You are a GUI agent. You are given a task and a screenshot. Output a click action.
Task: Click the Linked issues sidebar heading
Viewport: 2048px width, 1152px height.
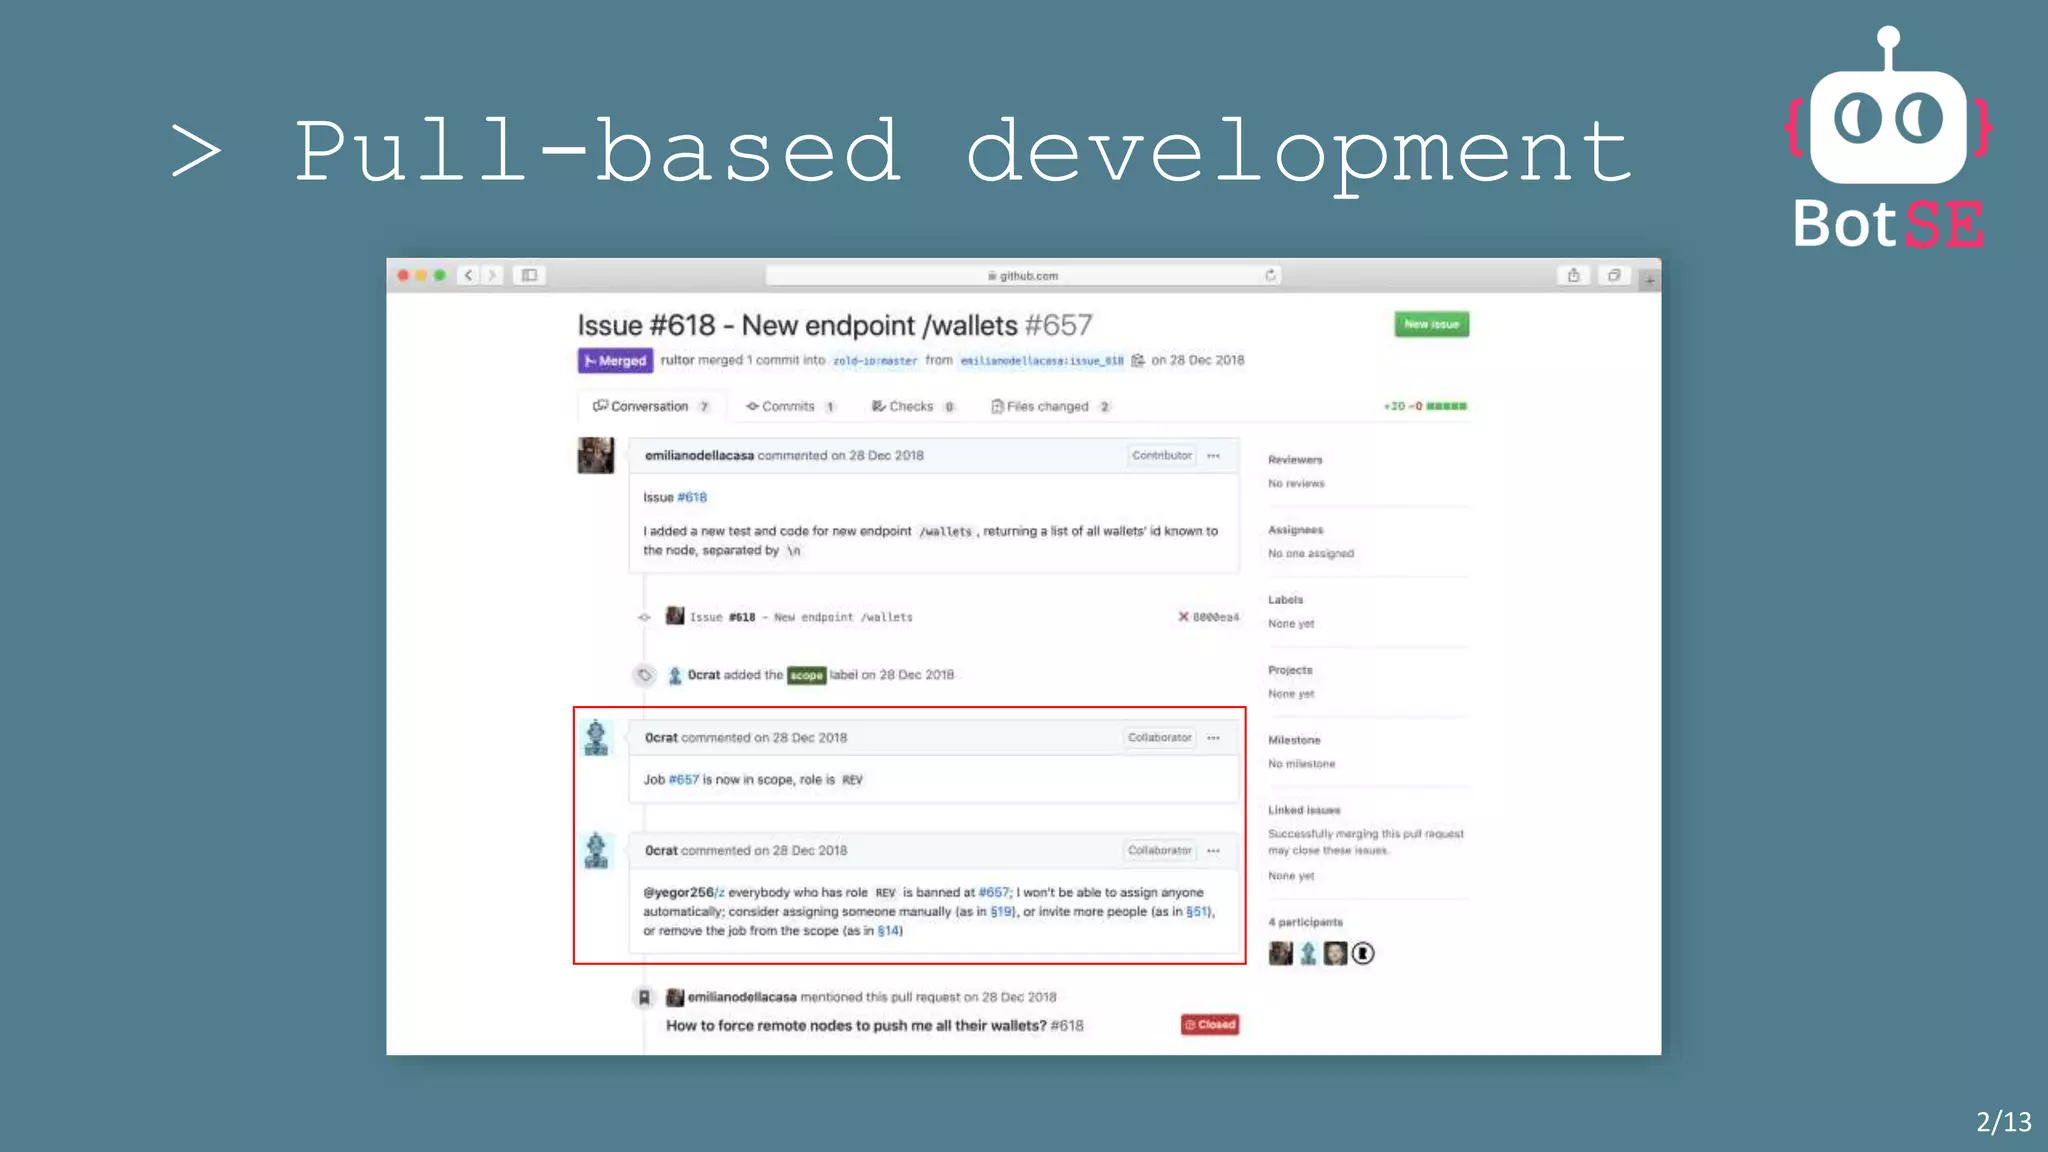(x=1304, y=810)
